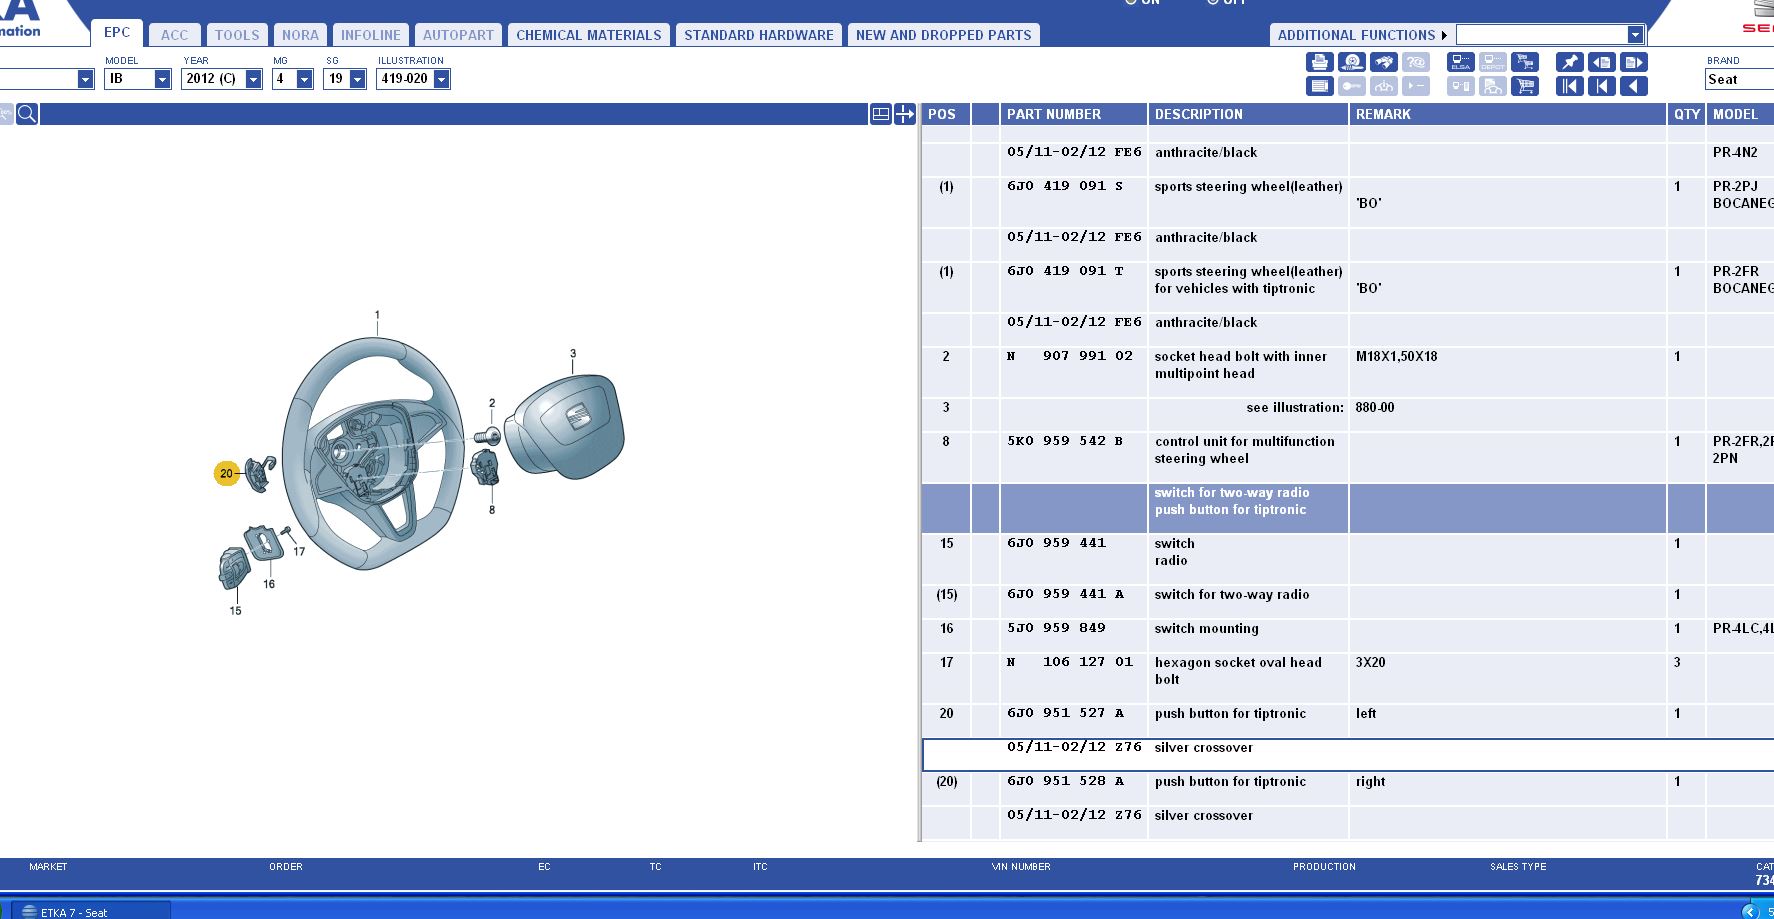Launch the ELSA link icon

click(x=1460, y=62)
